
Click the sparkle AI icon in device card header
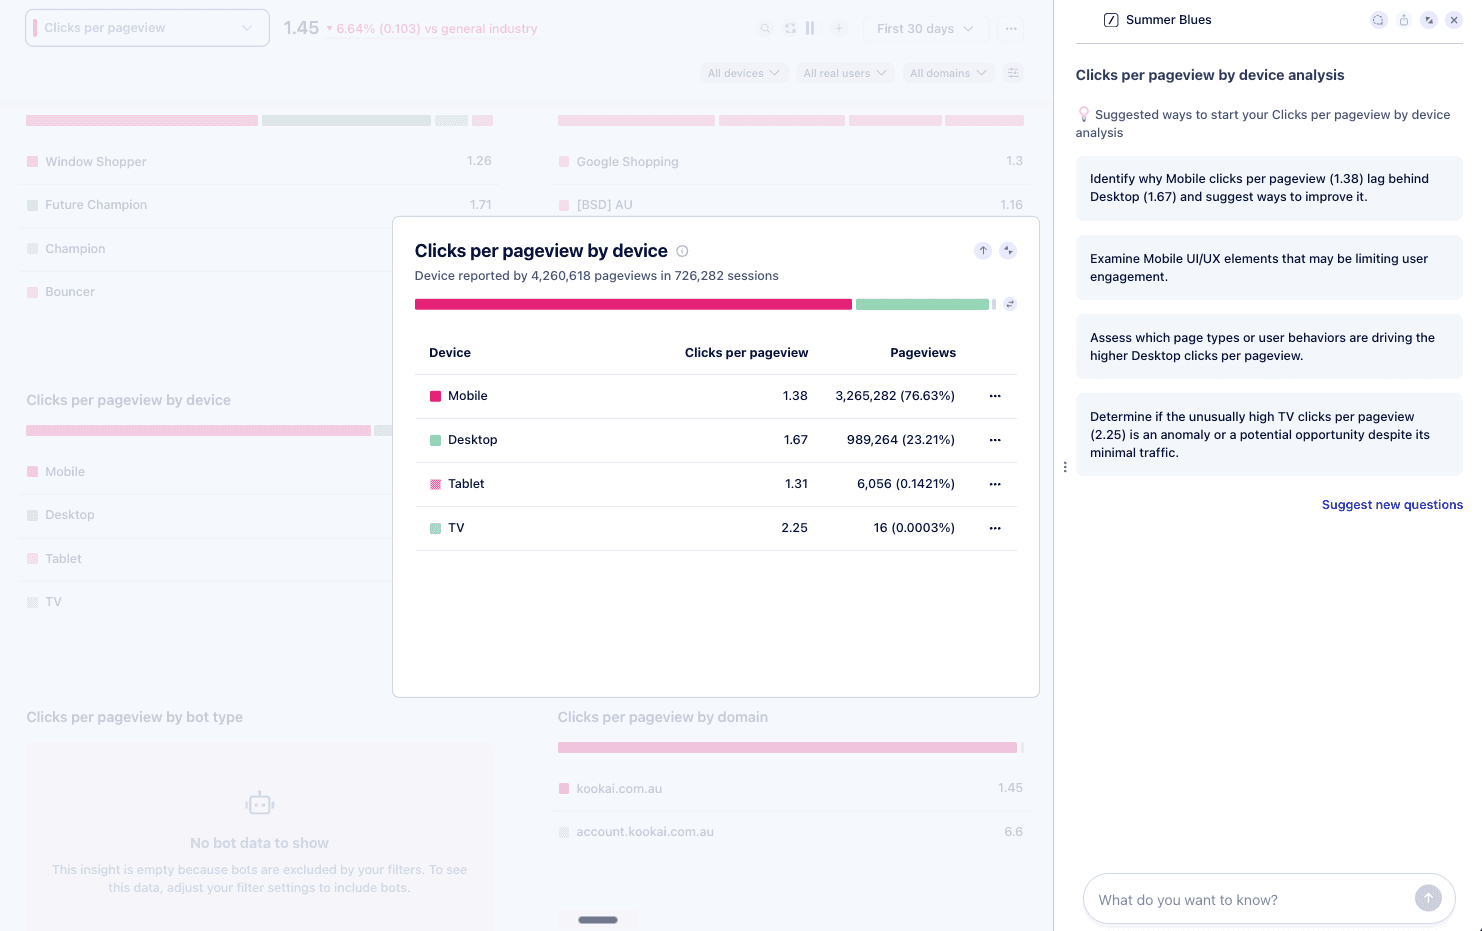[x=1008, y=251]
